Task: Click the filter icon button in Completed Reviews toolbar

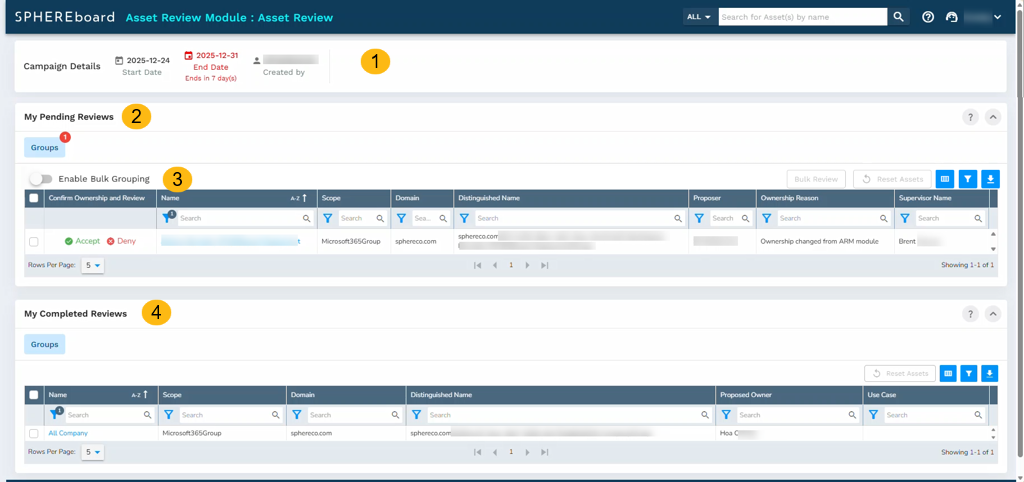Action: (969, 374)
